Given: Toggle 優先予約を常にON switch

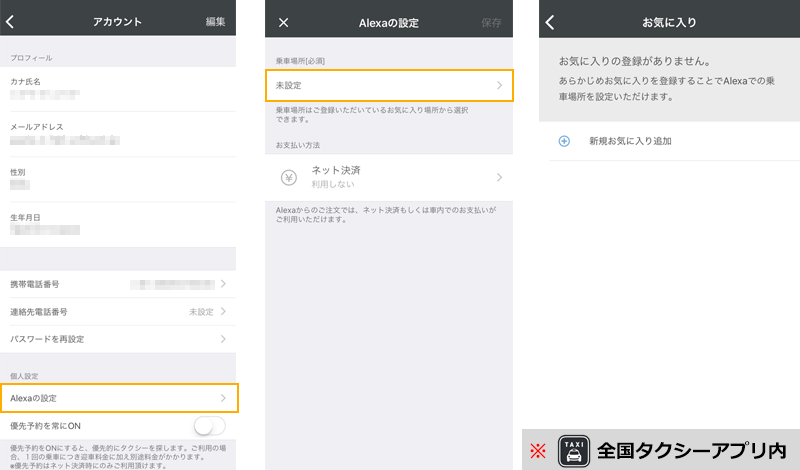Looking at the screenshot, I should coord(210,426).
